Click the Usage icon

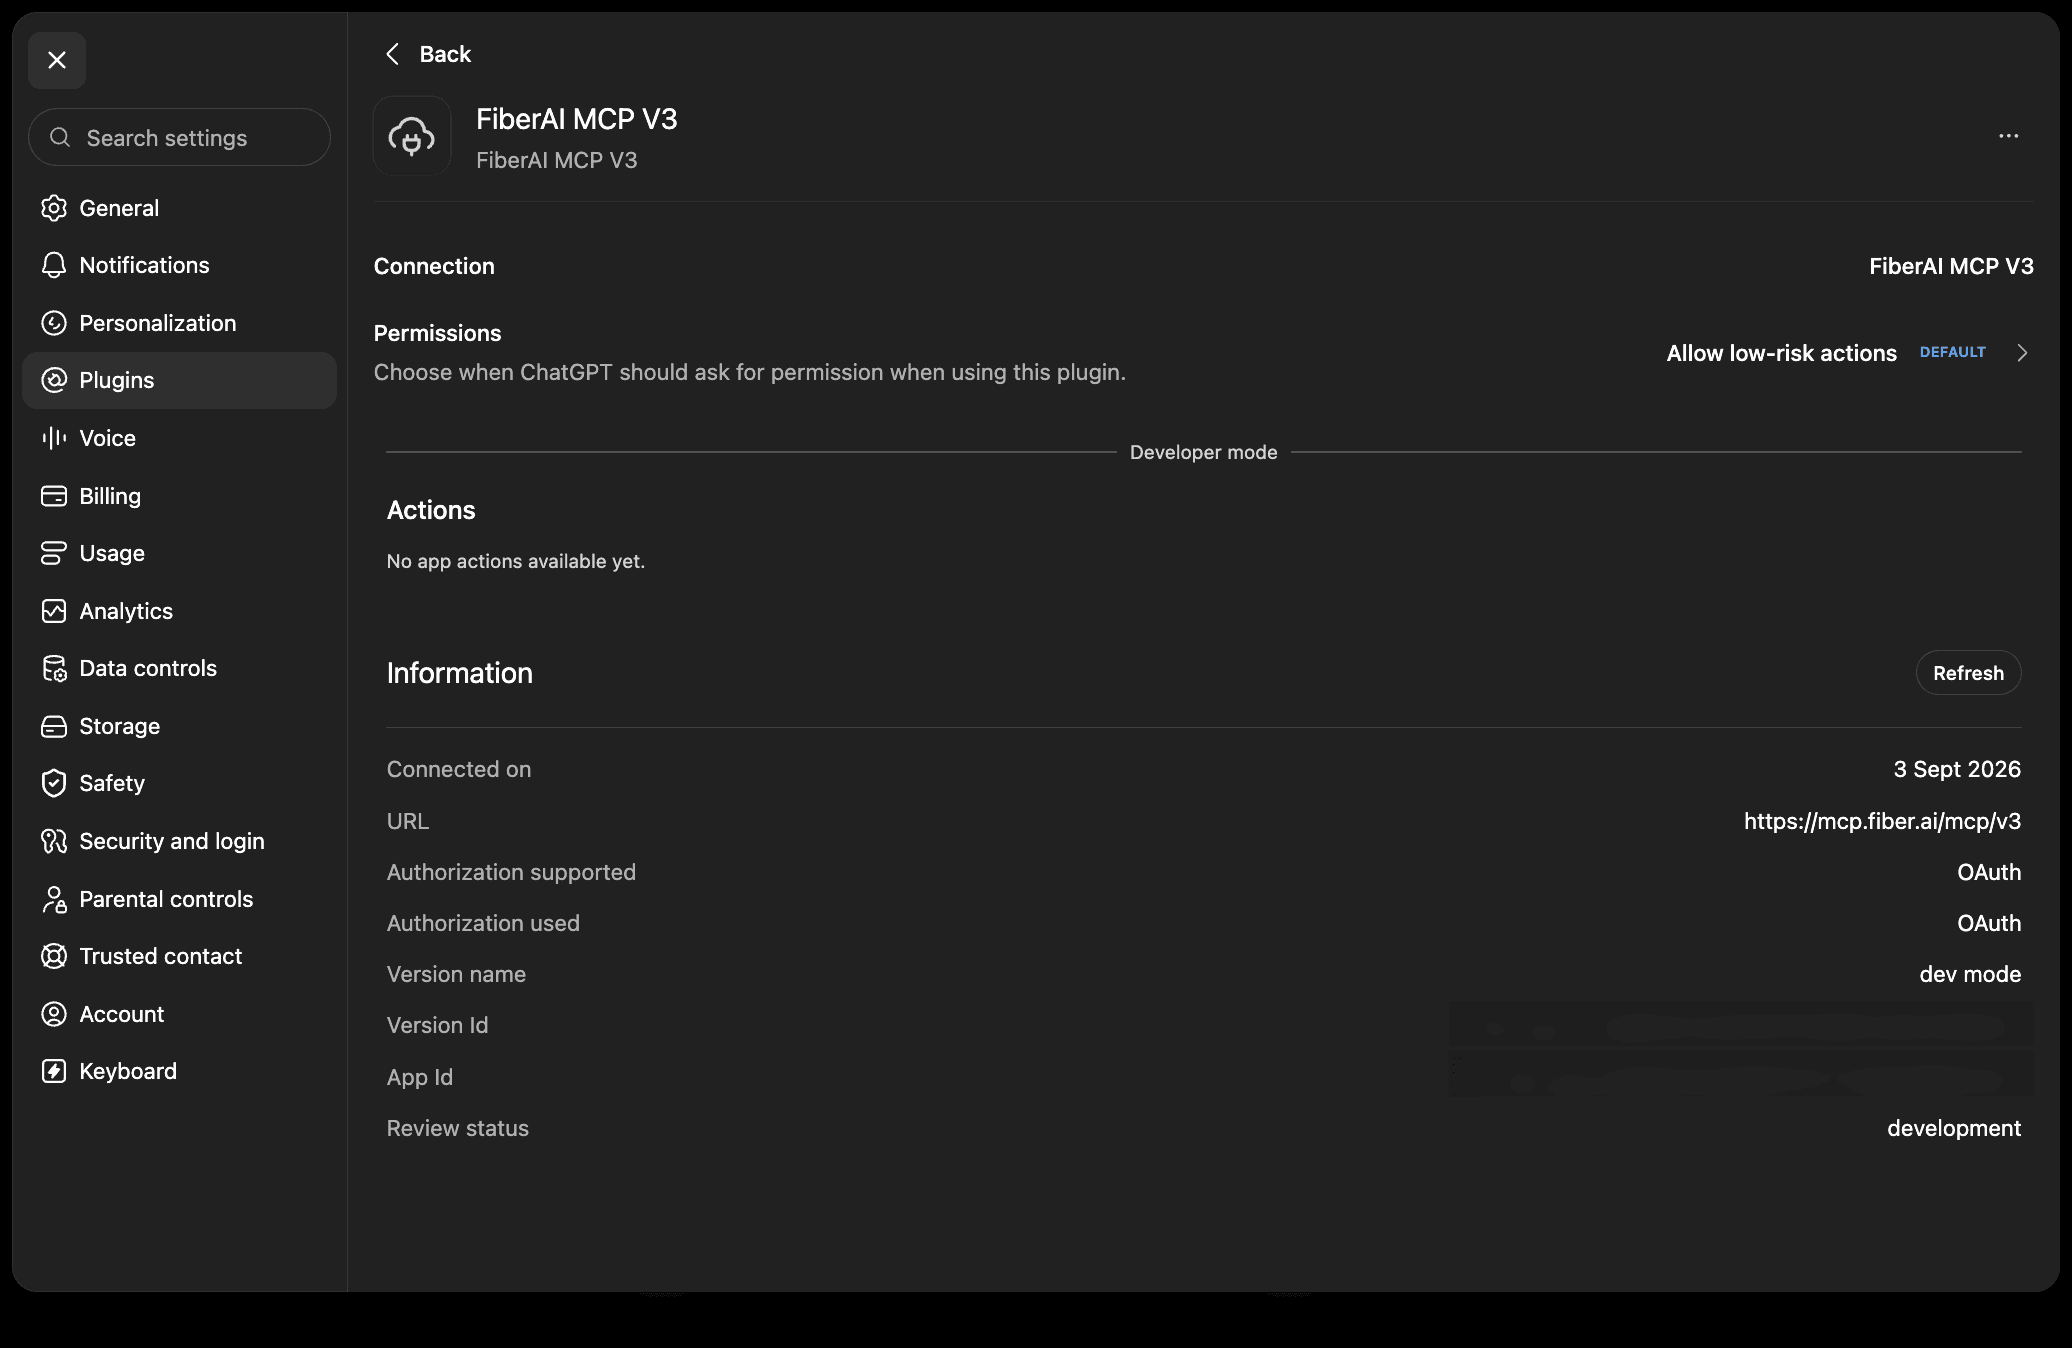click(54, 553)
